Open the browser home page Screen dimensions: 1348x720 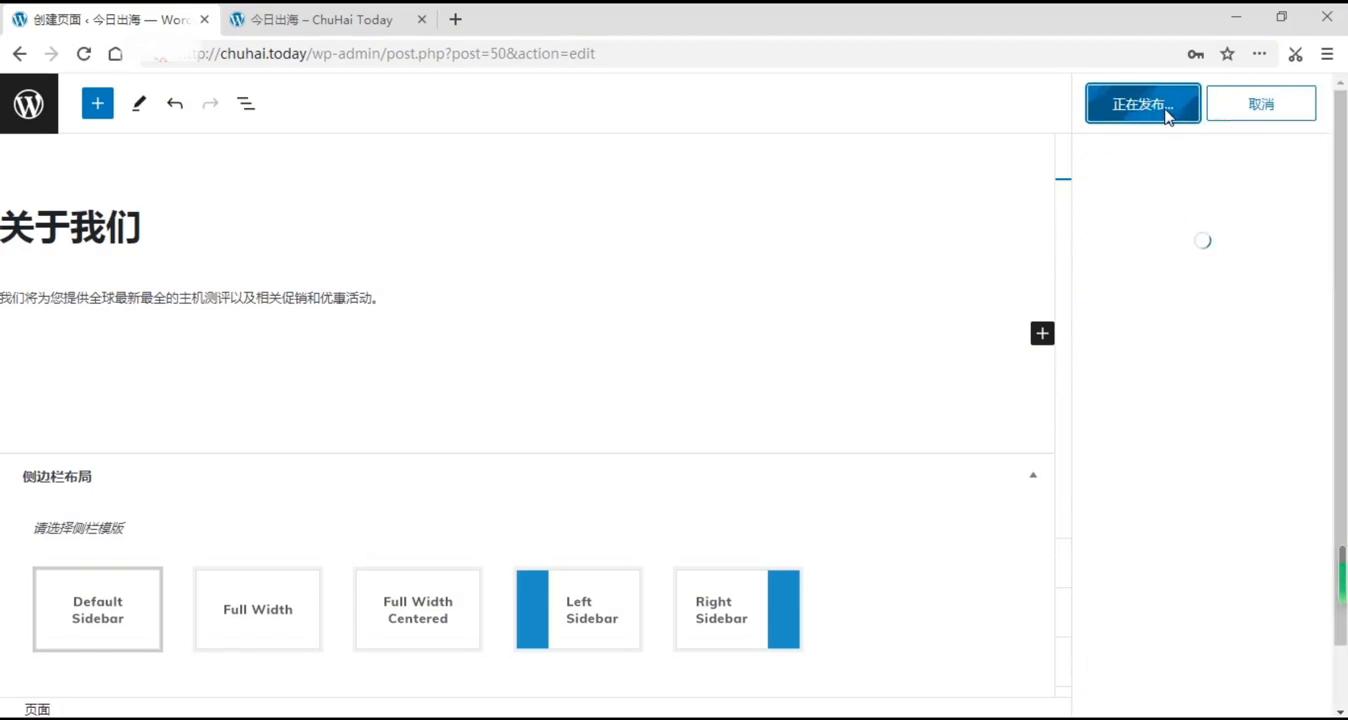pyautogui.click(x=116, y=54)
